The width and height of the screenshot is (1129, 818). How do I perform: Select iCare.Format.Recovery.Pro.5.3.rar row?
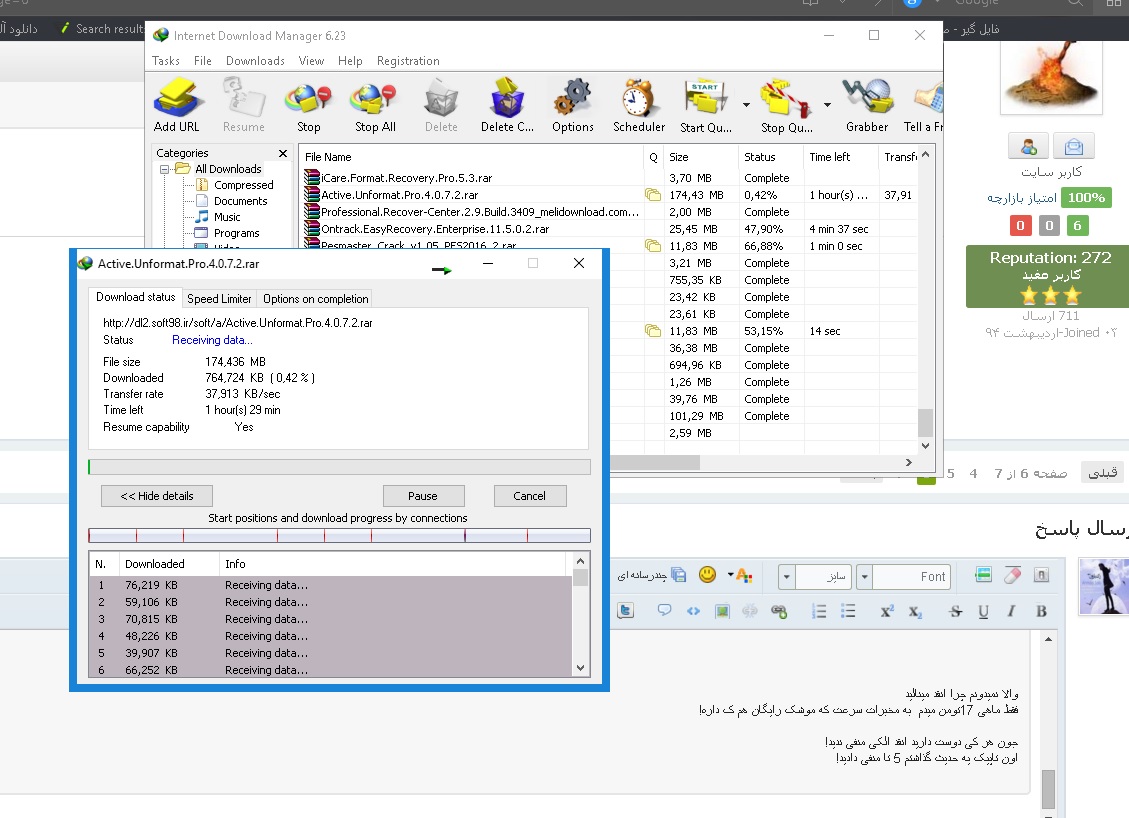pos(610,178)
